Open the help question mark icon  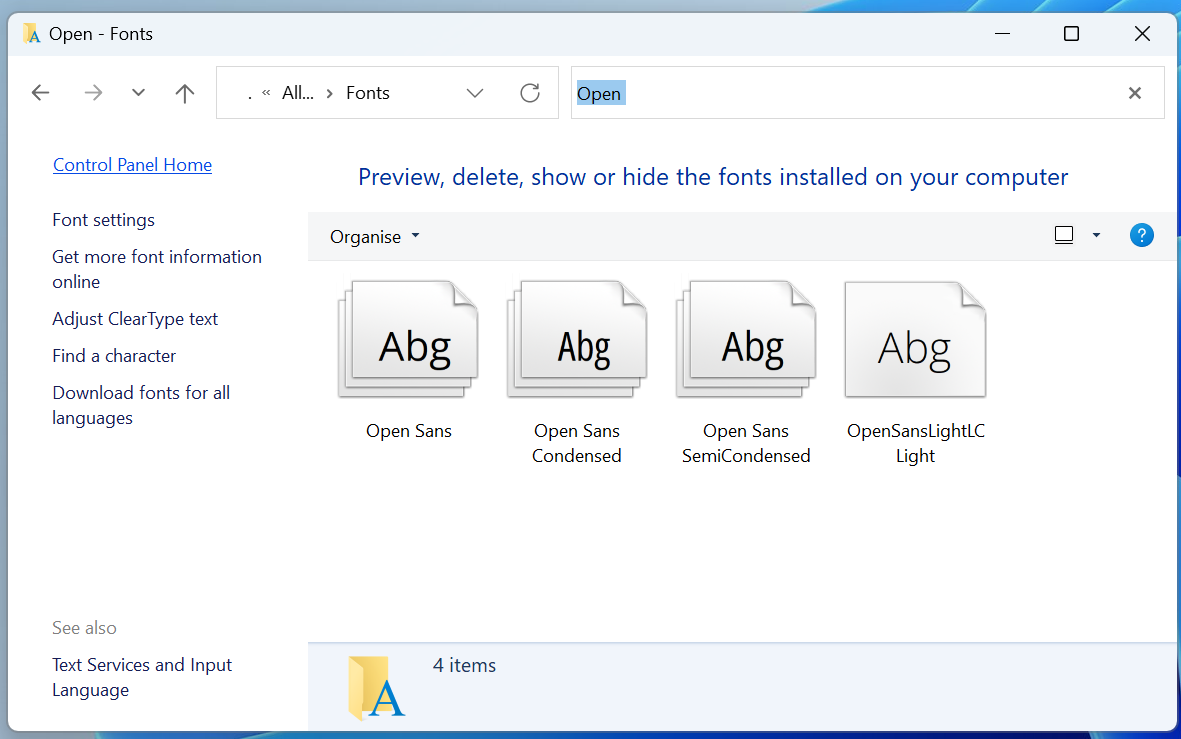coord(1141,236)
